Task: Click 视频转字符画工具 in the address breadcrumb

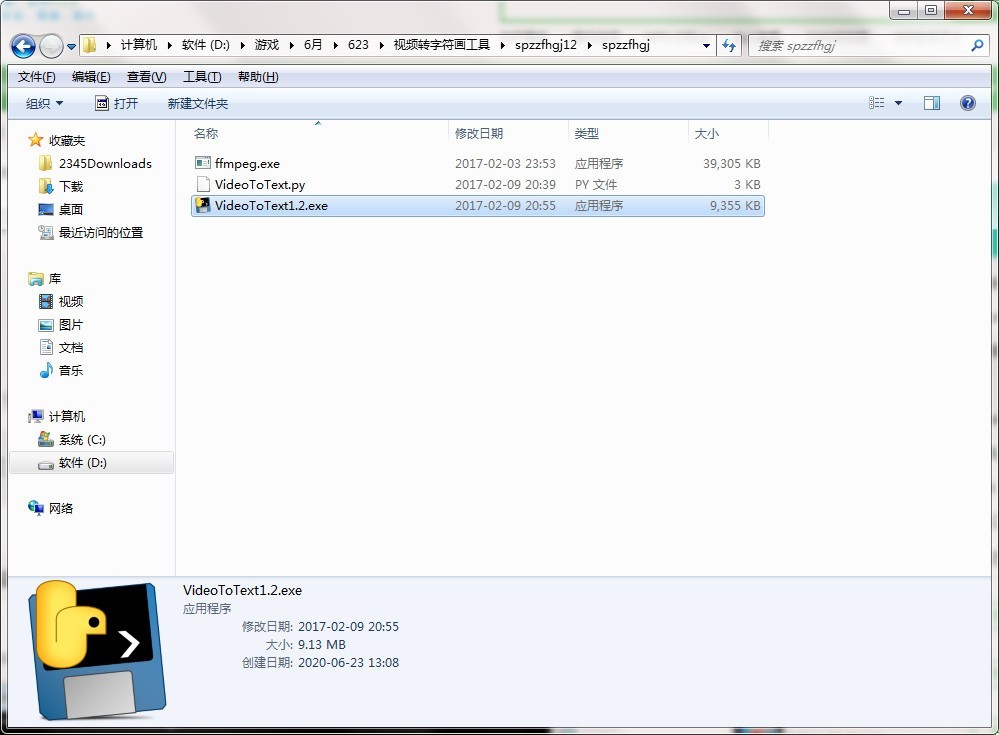Action: click(x=442, y=45)
